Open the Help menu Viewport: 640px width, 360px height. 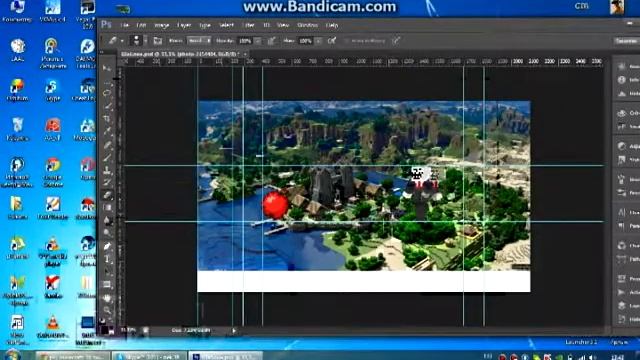click(x=332, y=25)
